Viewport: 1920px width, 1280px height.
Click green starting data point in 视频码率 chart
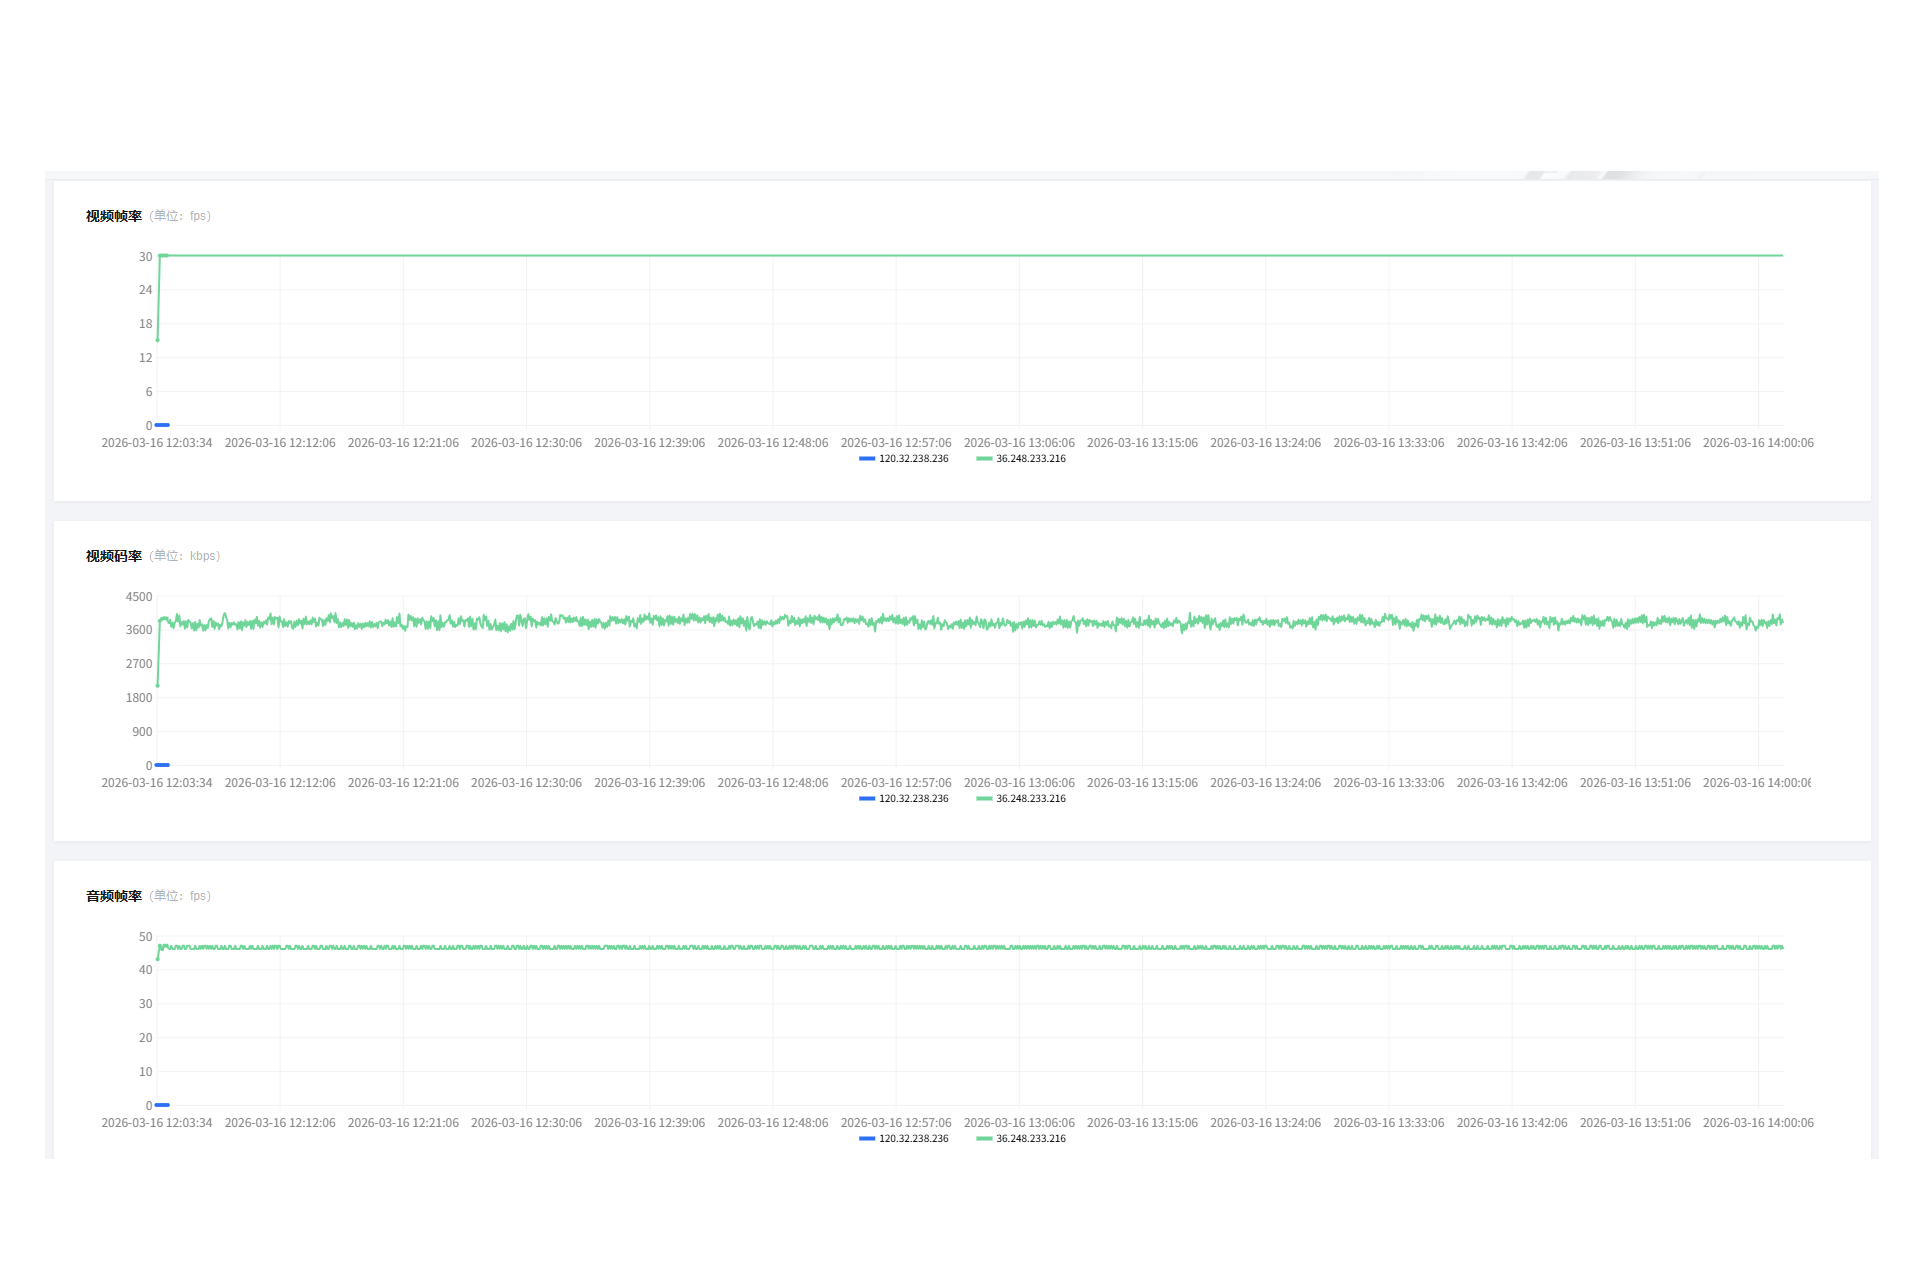point(157,685)
